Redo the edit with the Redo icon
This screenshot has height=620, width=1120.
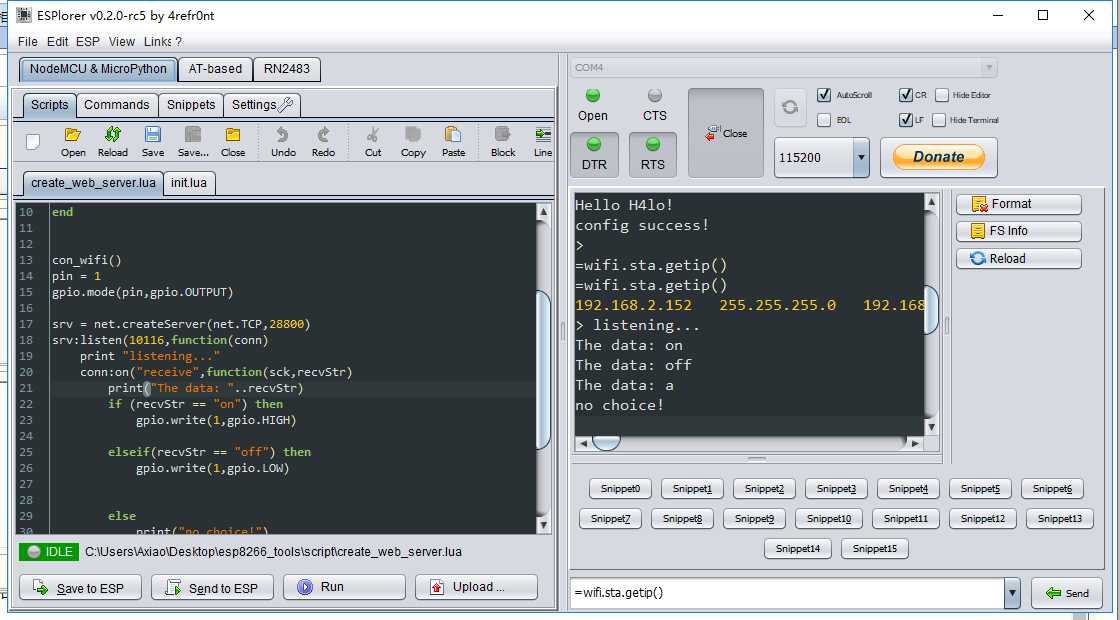click(x=323, y=141)
